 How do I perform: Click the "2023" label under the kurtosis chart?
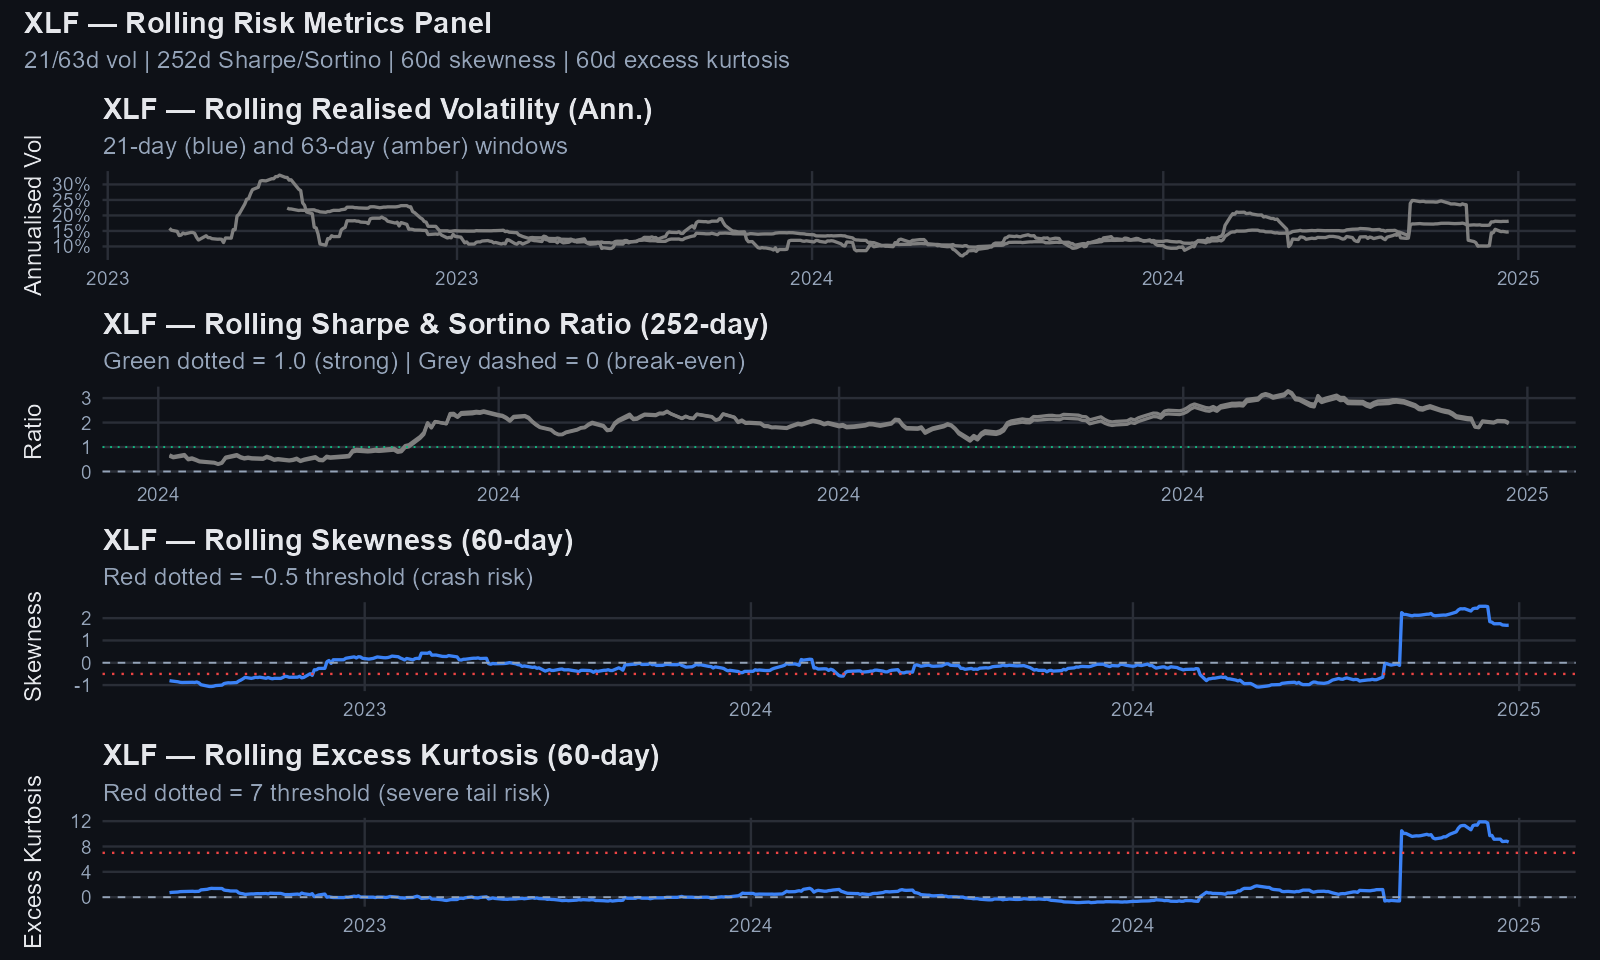[x=364, y=925]
